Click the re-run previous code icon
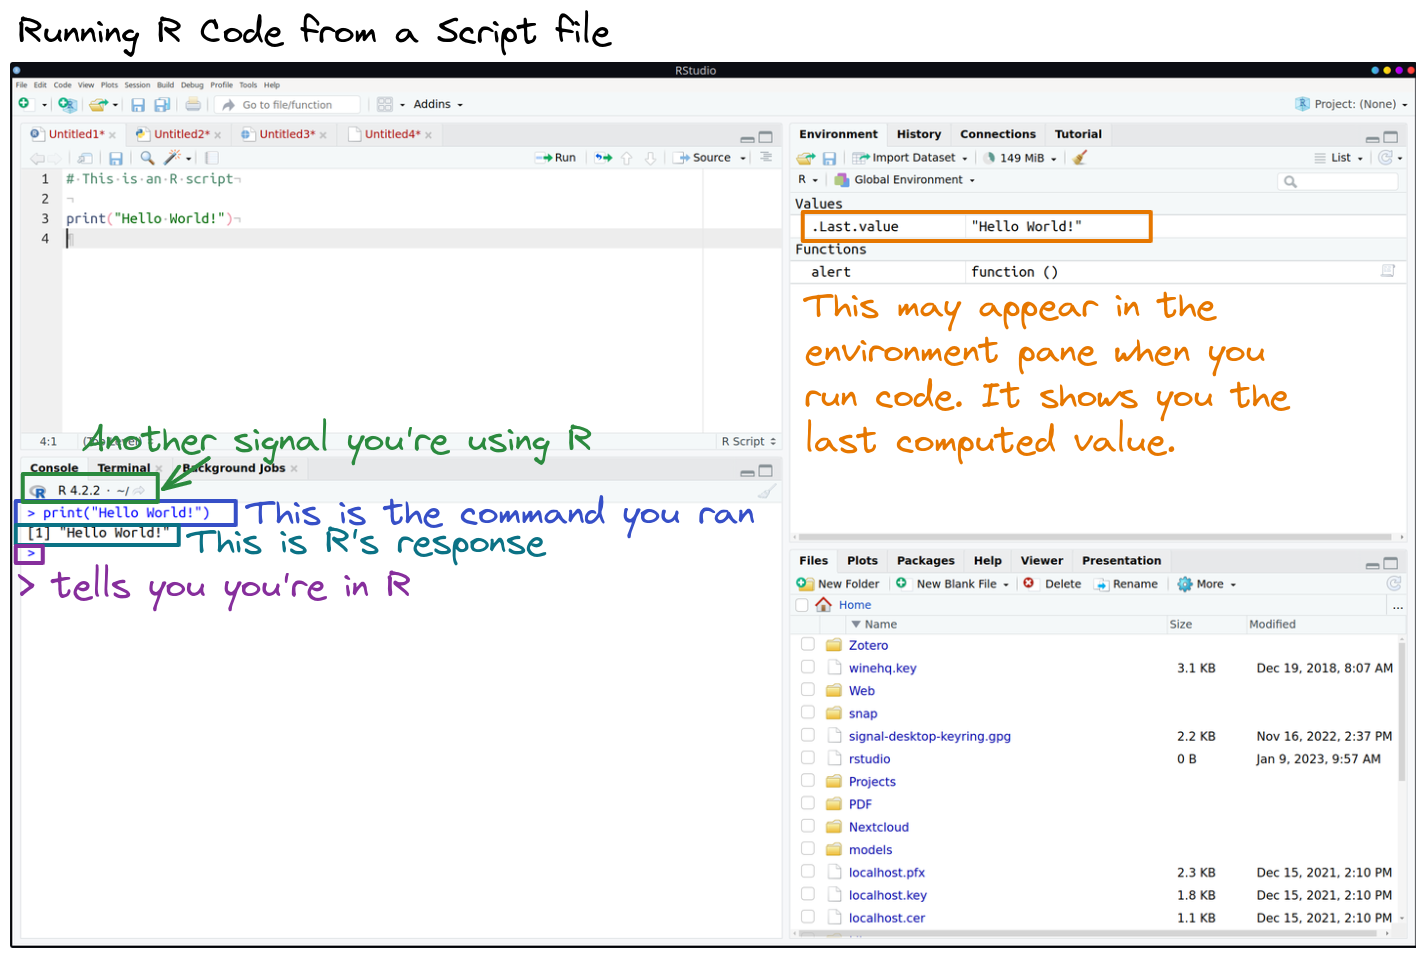 603,158
